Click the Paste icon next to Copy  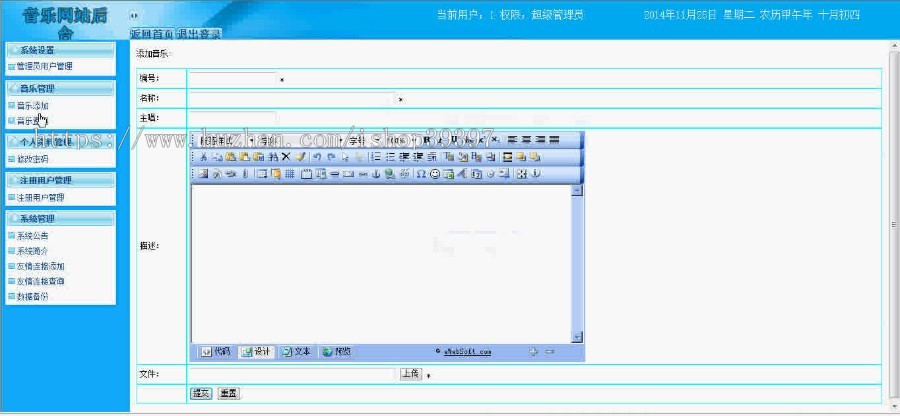[x=231, y=157]
